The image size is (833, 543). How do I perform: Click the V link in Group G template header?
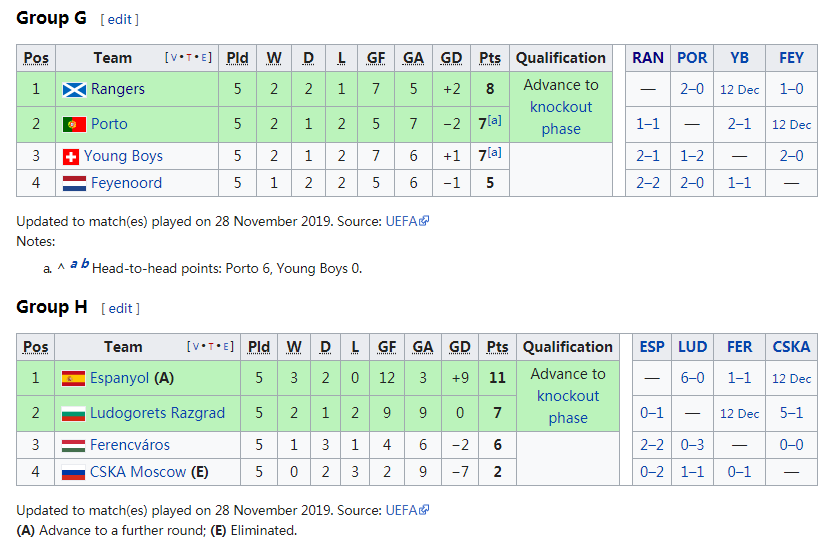pos(174,58)
